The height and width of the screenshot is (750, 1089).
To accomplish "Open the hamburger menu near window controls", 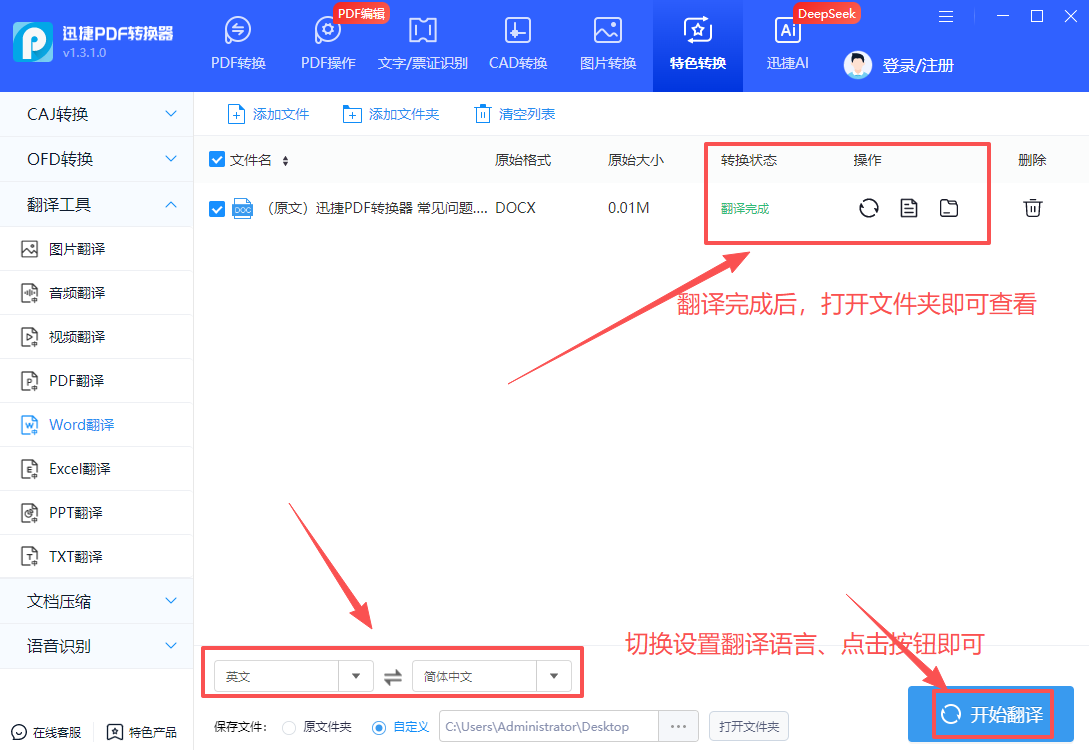I will click(946, 16).
